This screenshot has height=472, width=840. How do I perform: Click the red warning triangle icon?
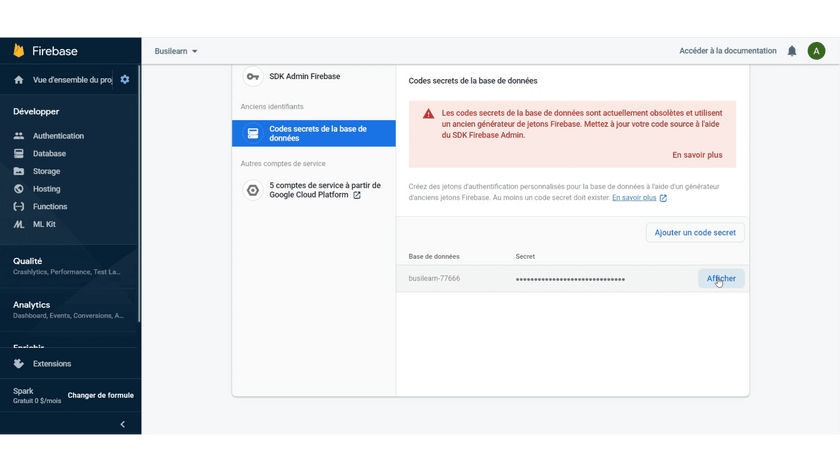point(429,114)
